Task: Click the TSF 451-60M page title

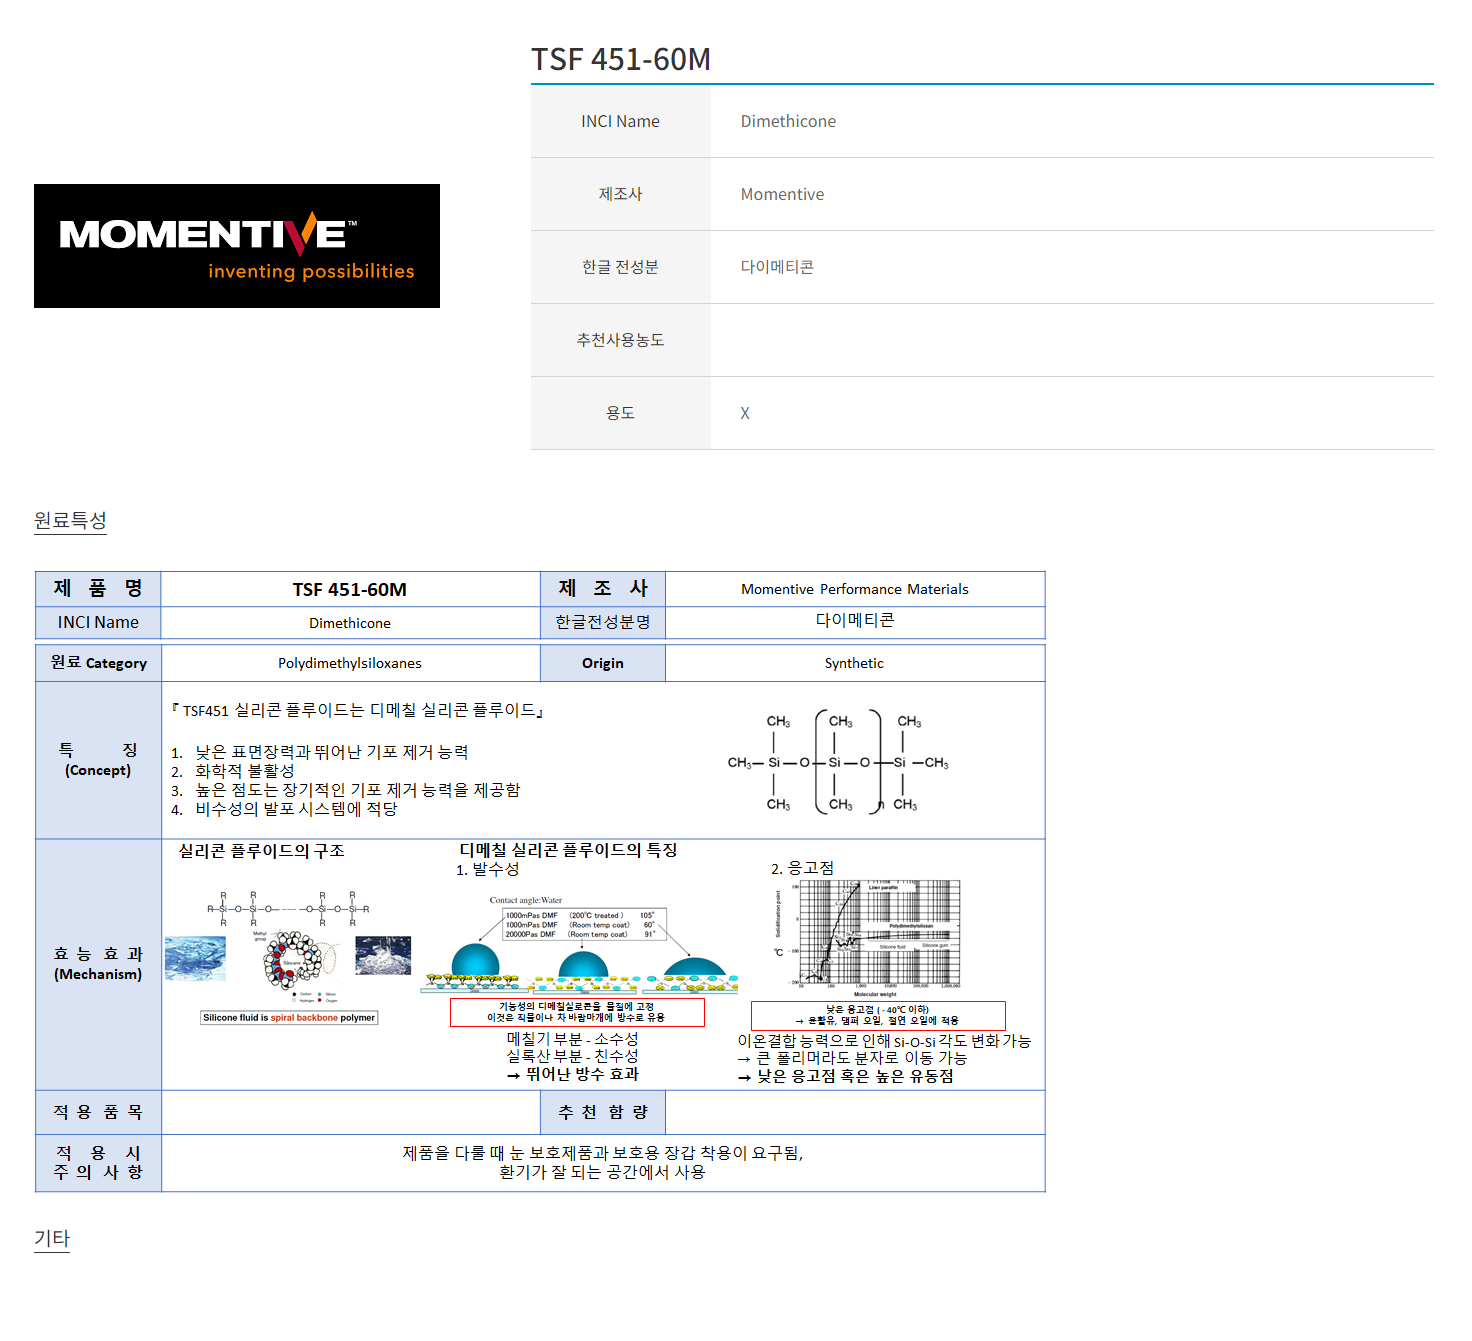Action: [620, 60]
